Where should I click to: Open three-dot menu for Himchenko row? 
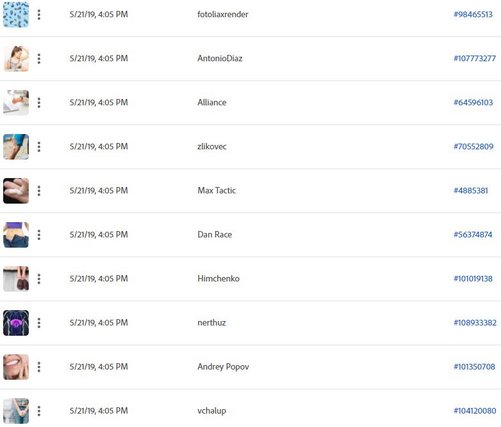[39, 279]
